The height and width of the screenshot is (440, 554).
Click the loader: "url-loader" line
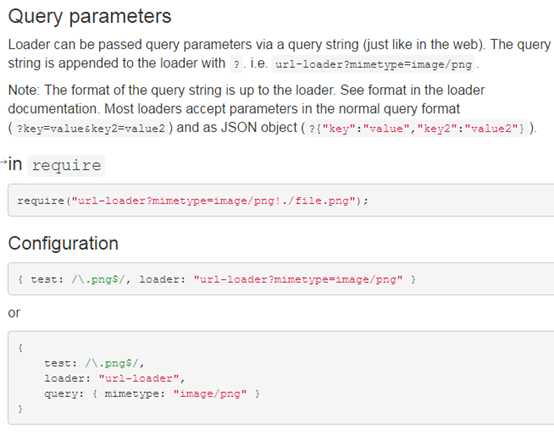[114, 379]
